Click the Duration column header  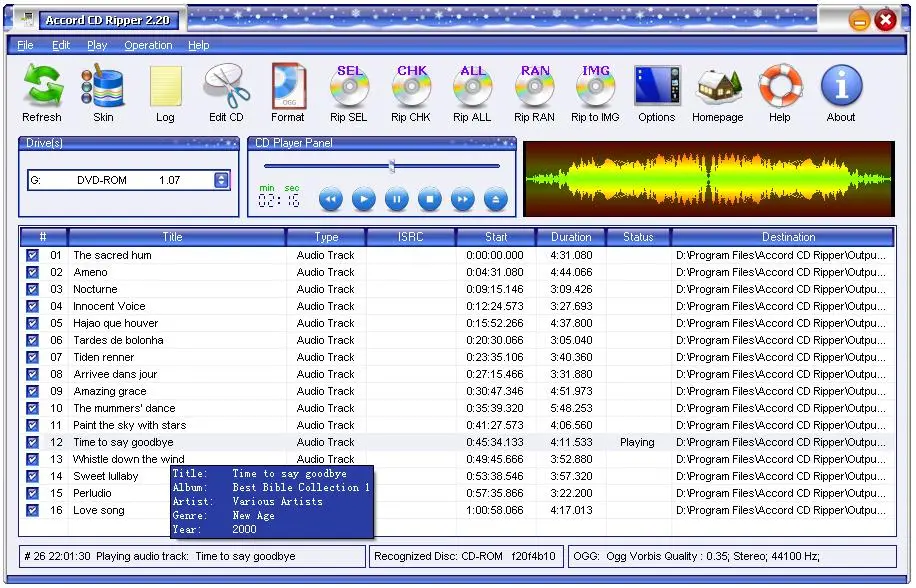(x=571, y=236)
